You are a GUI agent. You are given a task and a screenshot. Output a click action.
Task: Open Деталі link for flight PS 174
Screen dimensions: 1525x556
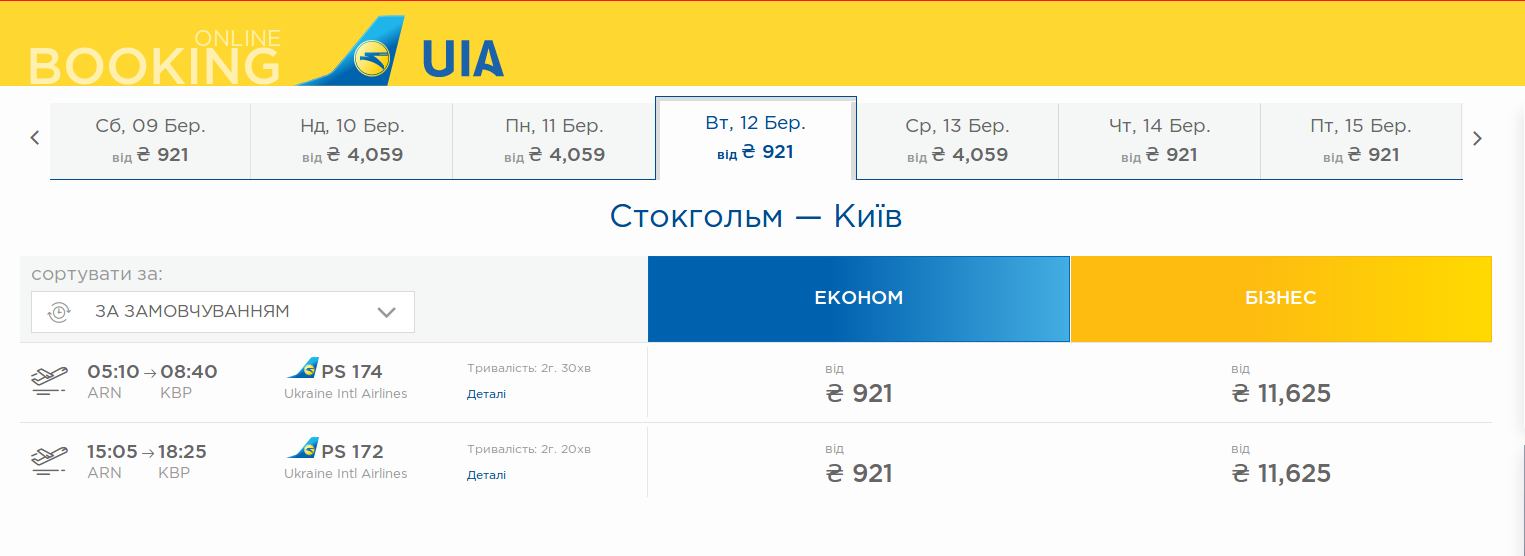(486, 394)
